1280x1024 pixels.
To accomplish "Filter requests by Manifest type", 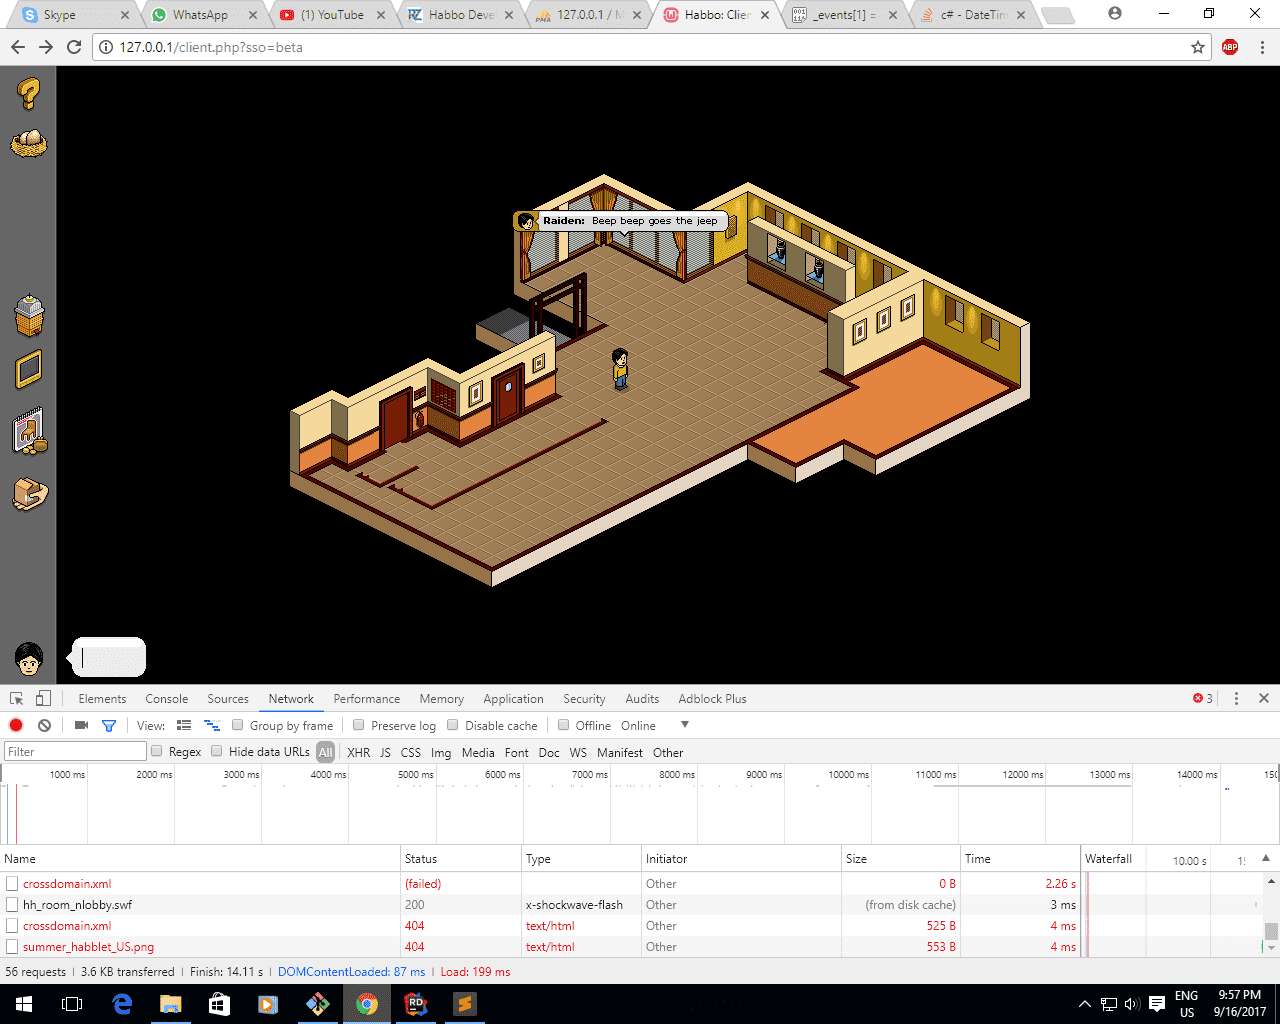I will click(x=620, y=752).
